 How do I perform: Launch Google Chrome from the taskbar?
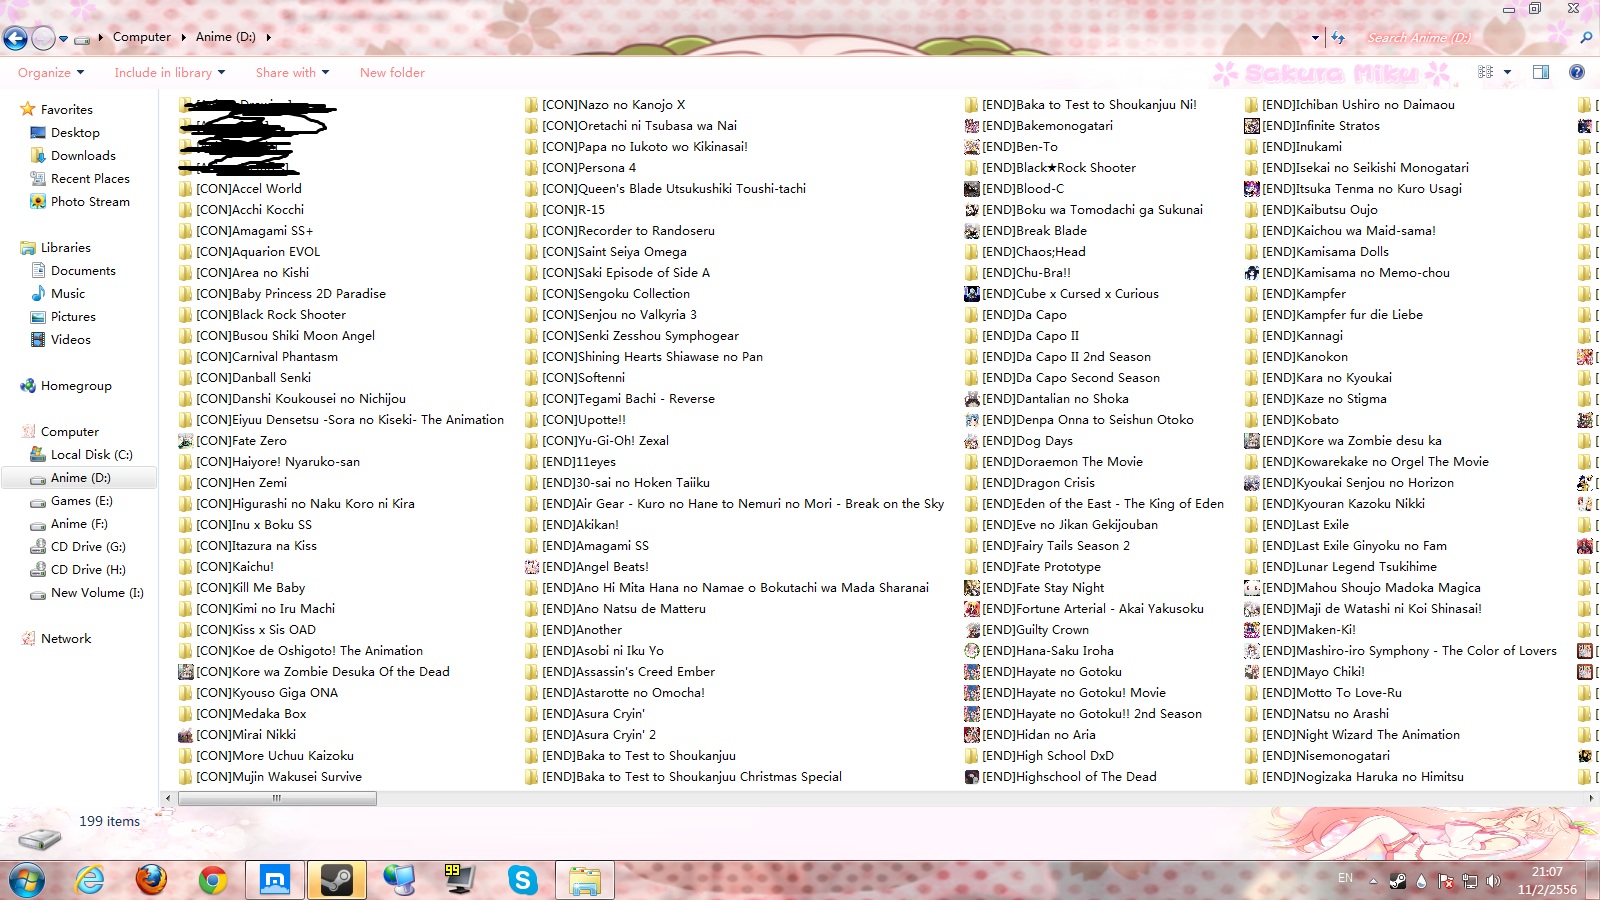pos(212,880)
